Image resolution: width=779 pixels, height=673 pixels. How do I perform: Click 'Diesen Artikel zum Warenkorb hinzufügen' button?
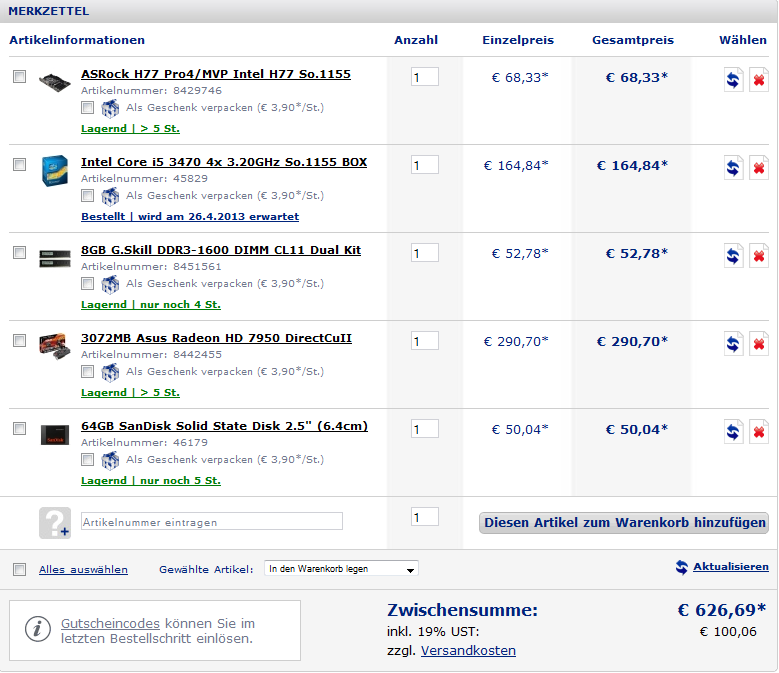(624, 523)
